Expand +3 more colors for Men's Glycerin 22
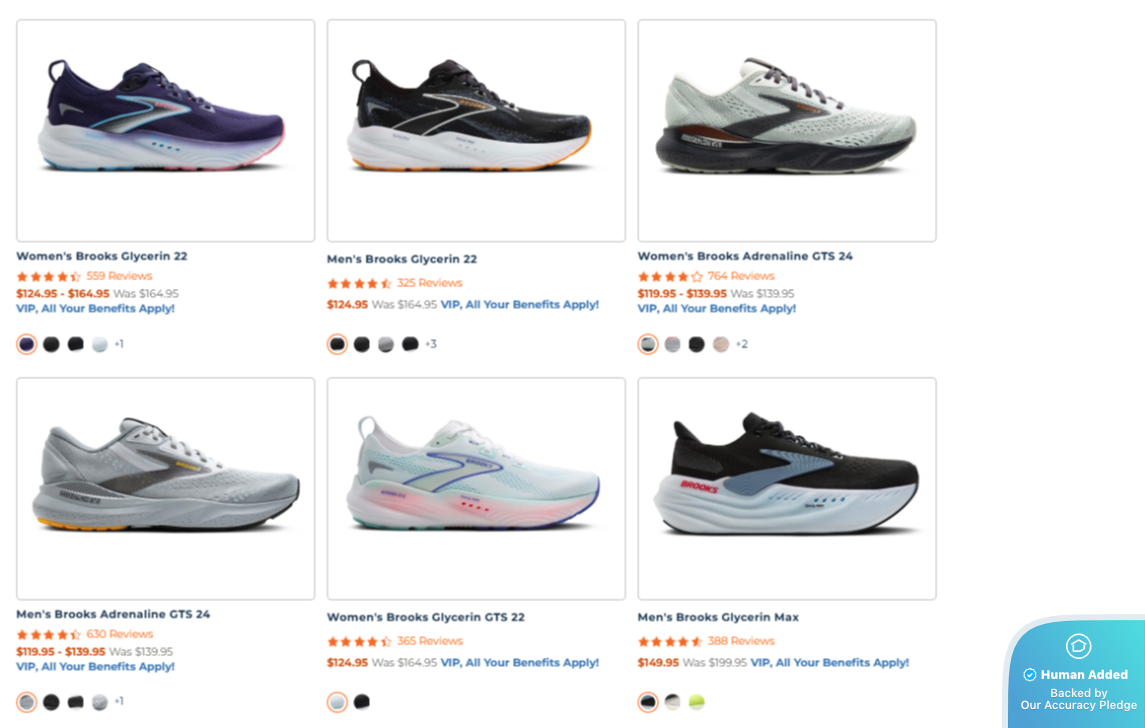The width and height of the screenshot is (1145, 728). click(x=431, y=344)
